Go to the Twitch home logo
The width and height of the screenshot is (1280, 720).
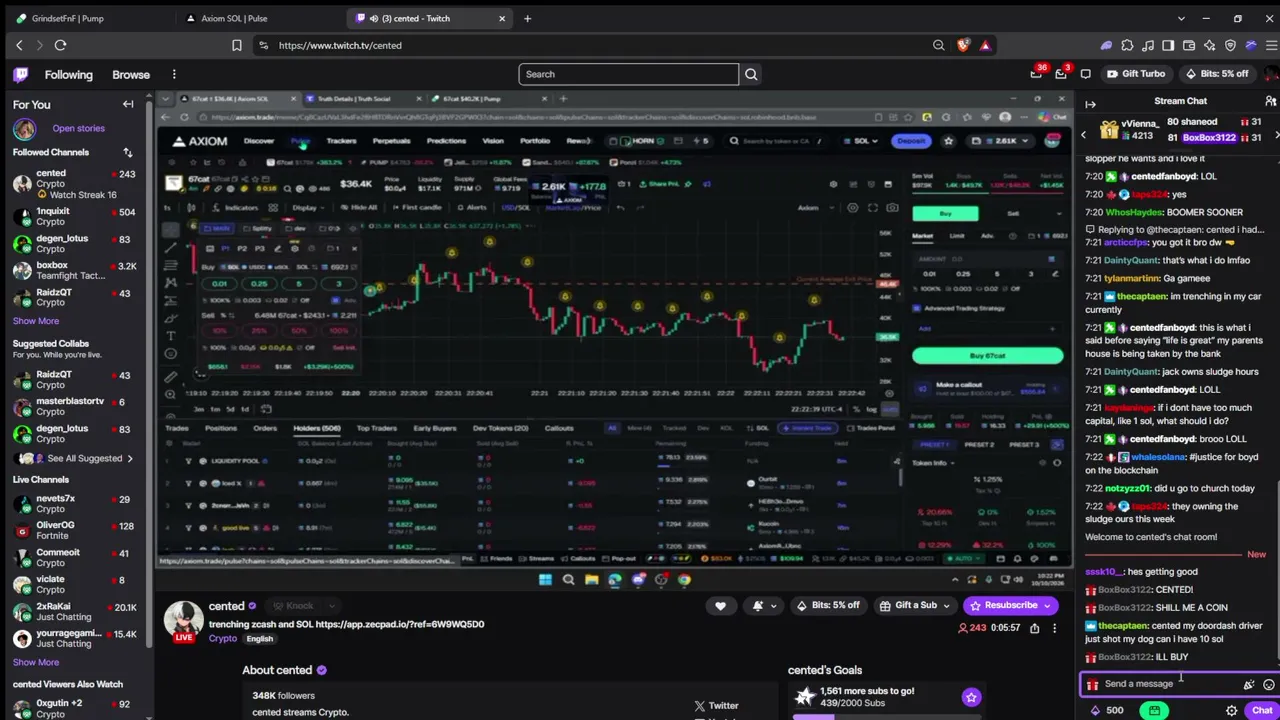tap(20, 74)
